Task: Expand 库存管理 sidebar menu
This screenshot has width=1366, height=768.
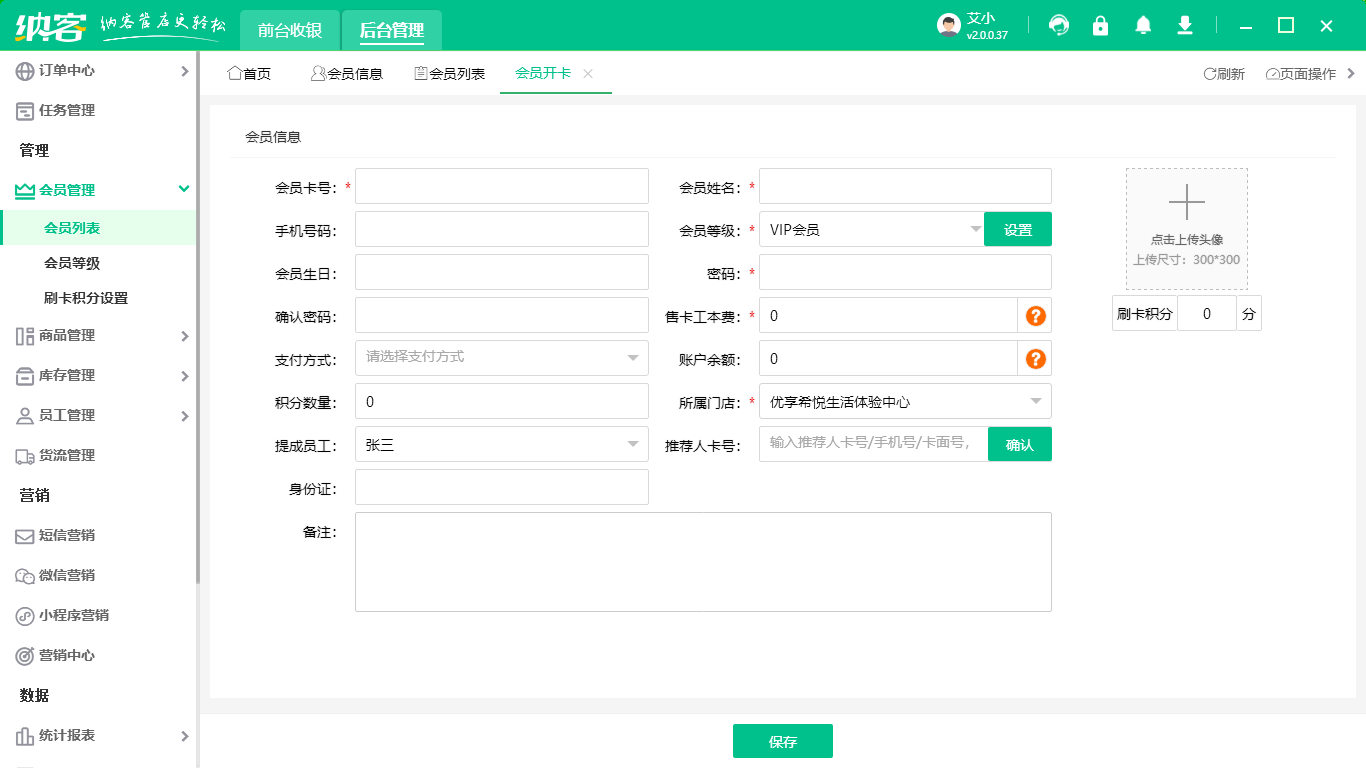Action: click(98, 376)
